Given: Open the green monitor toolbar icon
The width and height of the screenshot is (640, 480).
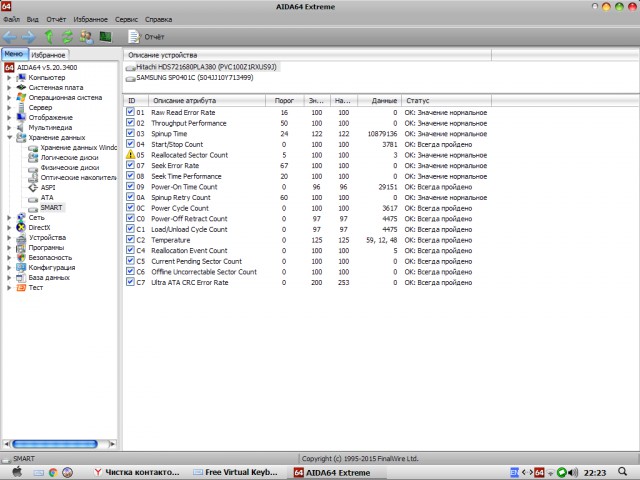Looking at the screenshot, I should (106, 37).
